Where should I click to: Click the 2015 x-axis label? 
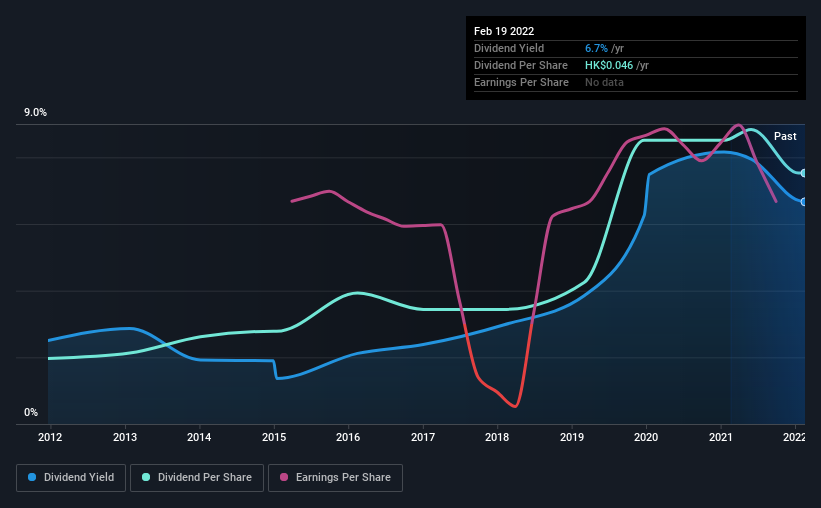(274, 437)
